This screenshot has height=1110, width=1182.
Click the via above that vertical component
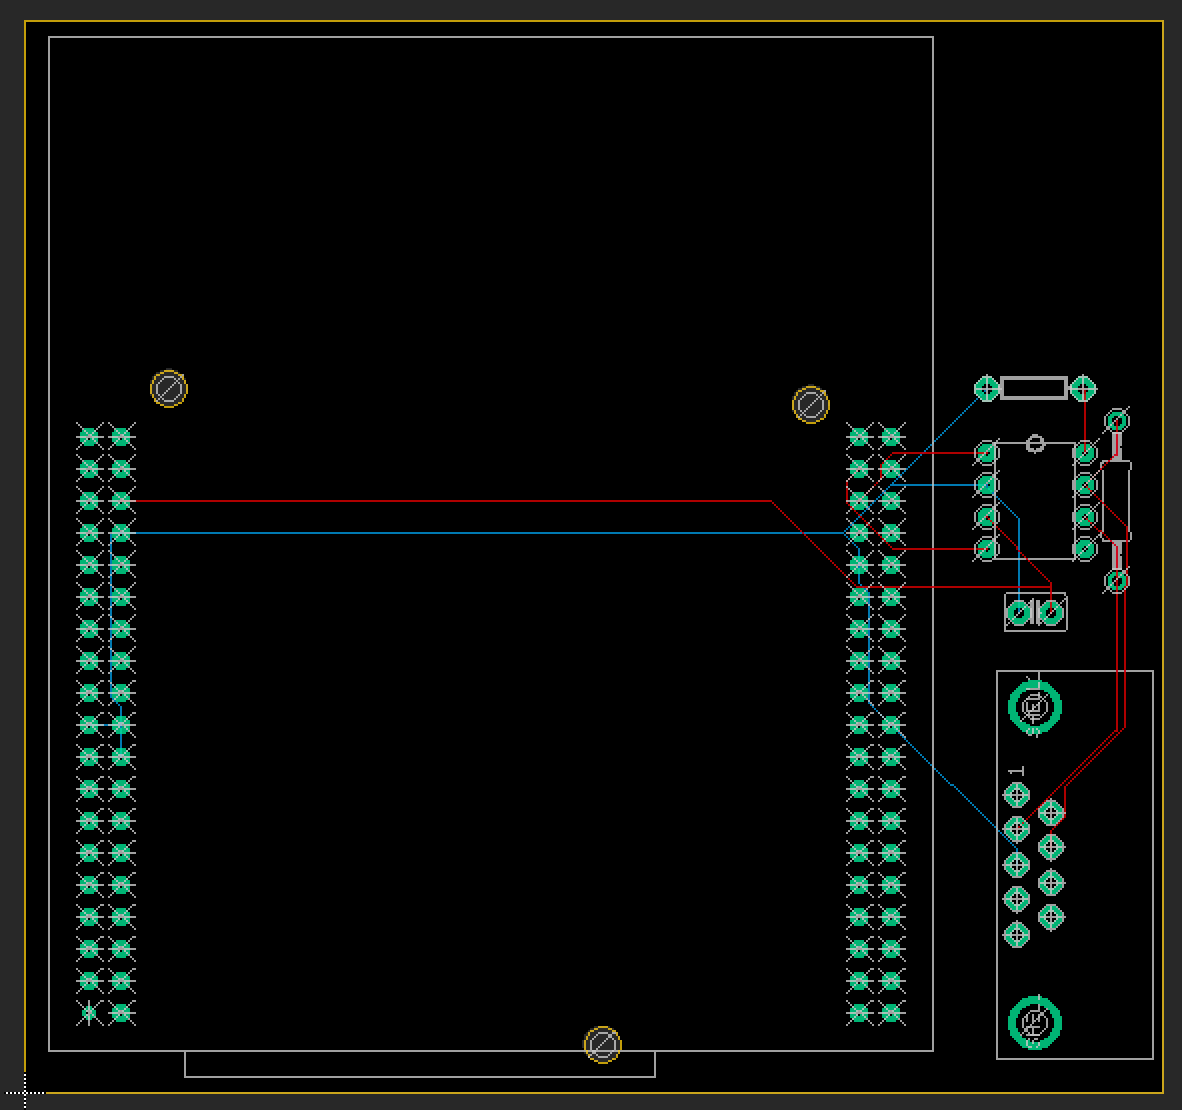[x=1117, y=421]
